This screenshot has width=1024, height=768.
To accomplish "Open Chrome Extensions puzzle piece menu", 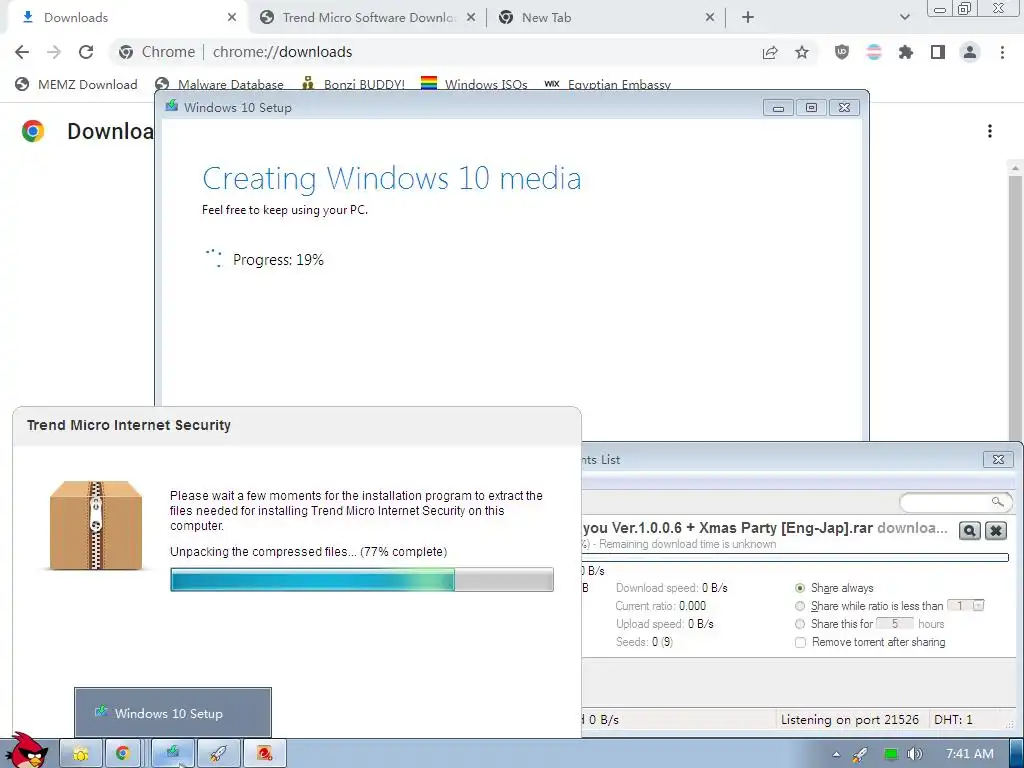I will pyautogui.click(x=906, y=52).
